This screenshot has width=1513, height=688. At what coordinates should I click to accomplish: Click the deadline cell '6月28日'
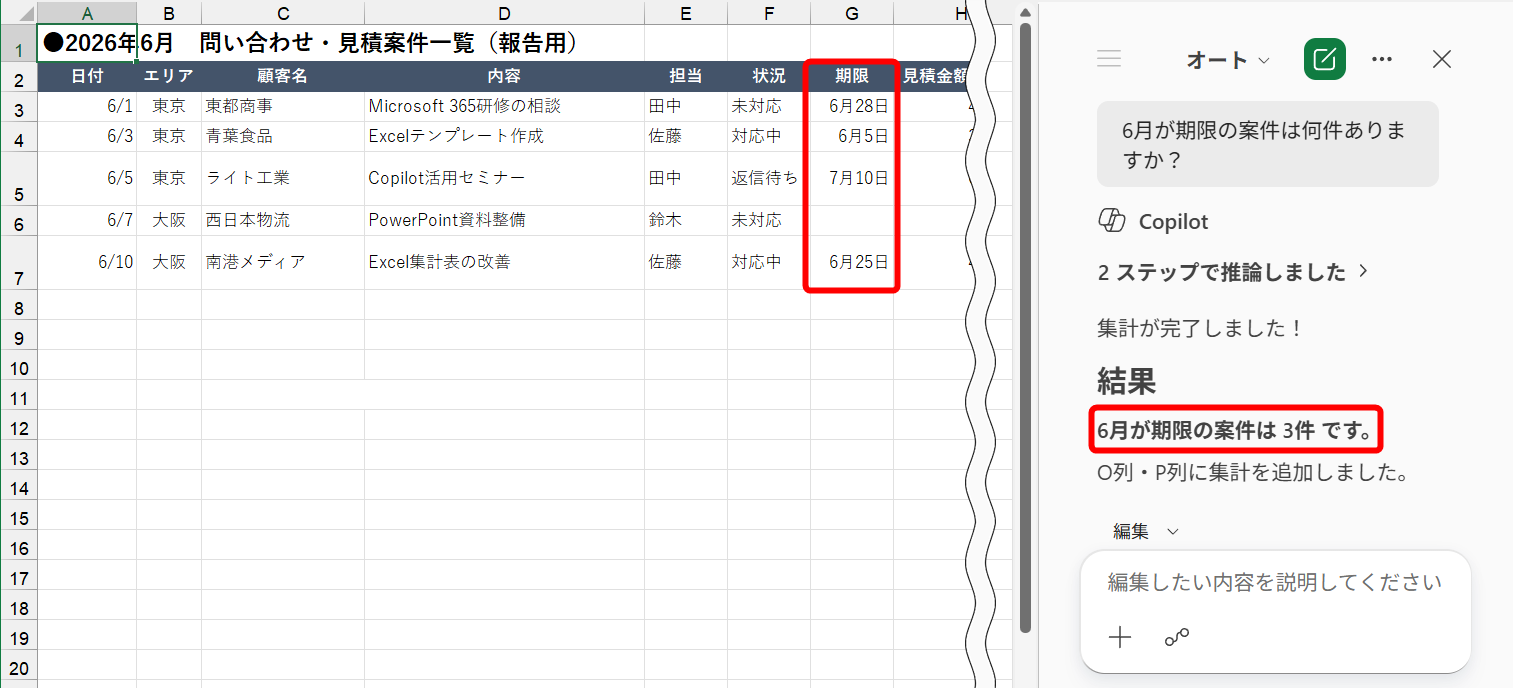pos(852,106)
